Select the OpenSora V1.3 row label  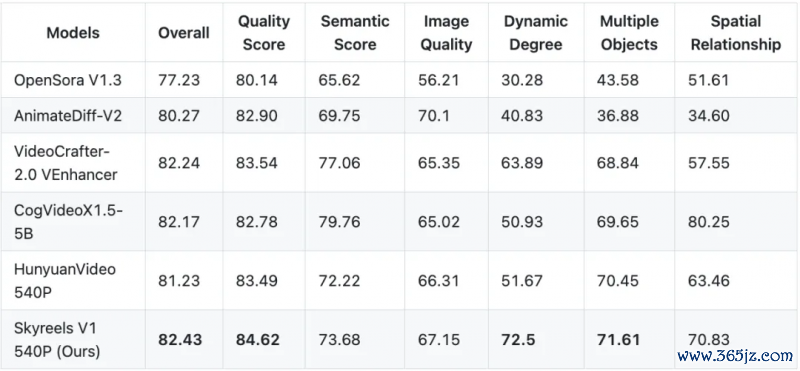68,80
